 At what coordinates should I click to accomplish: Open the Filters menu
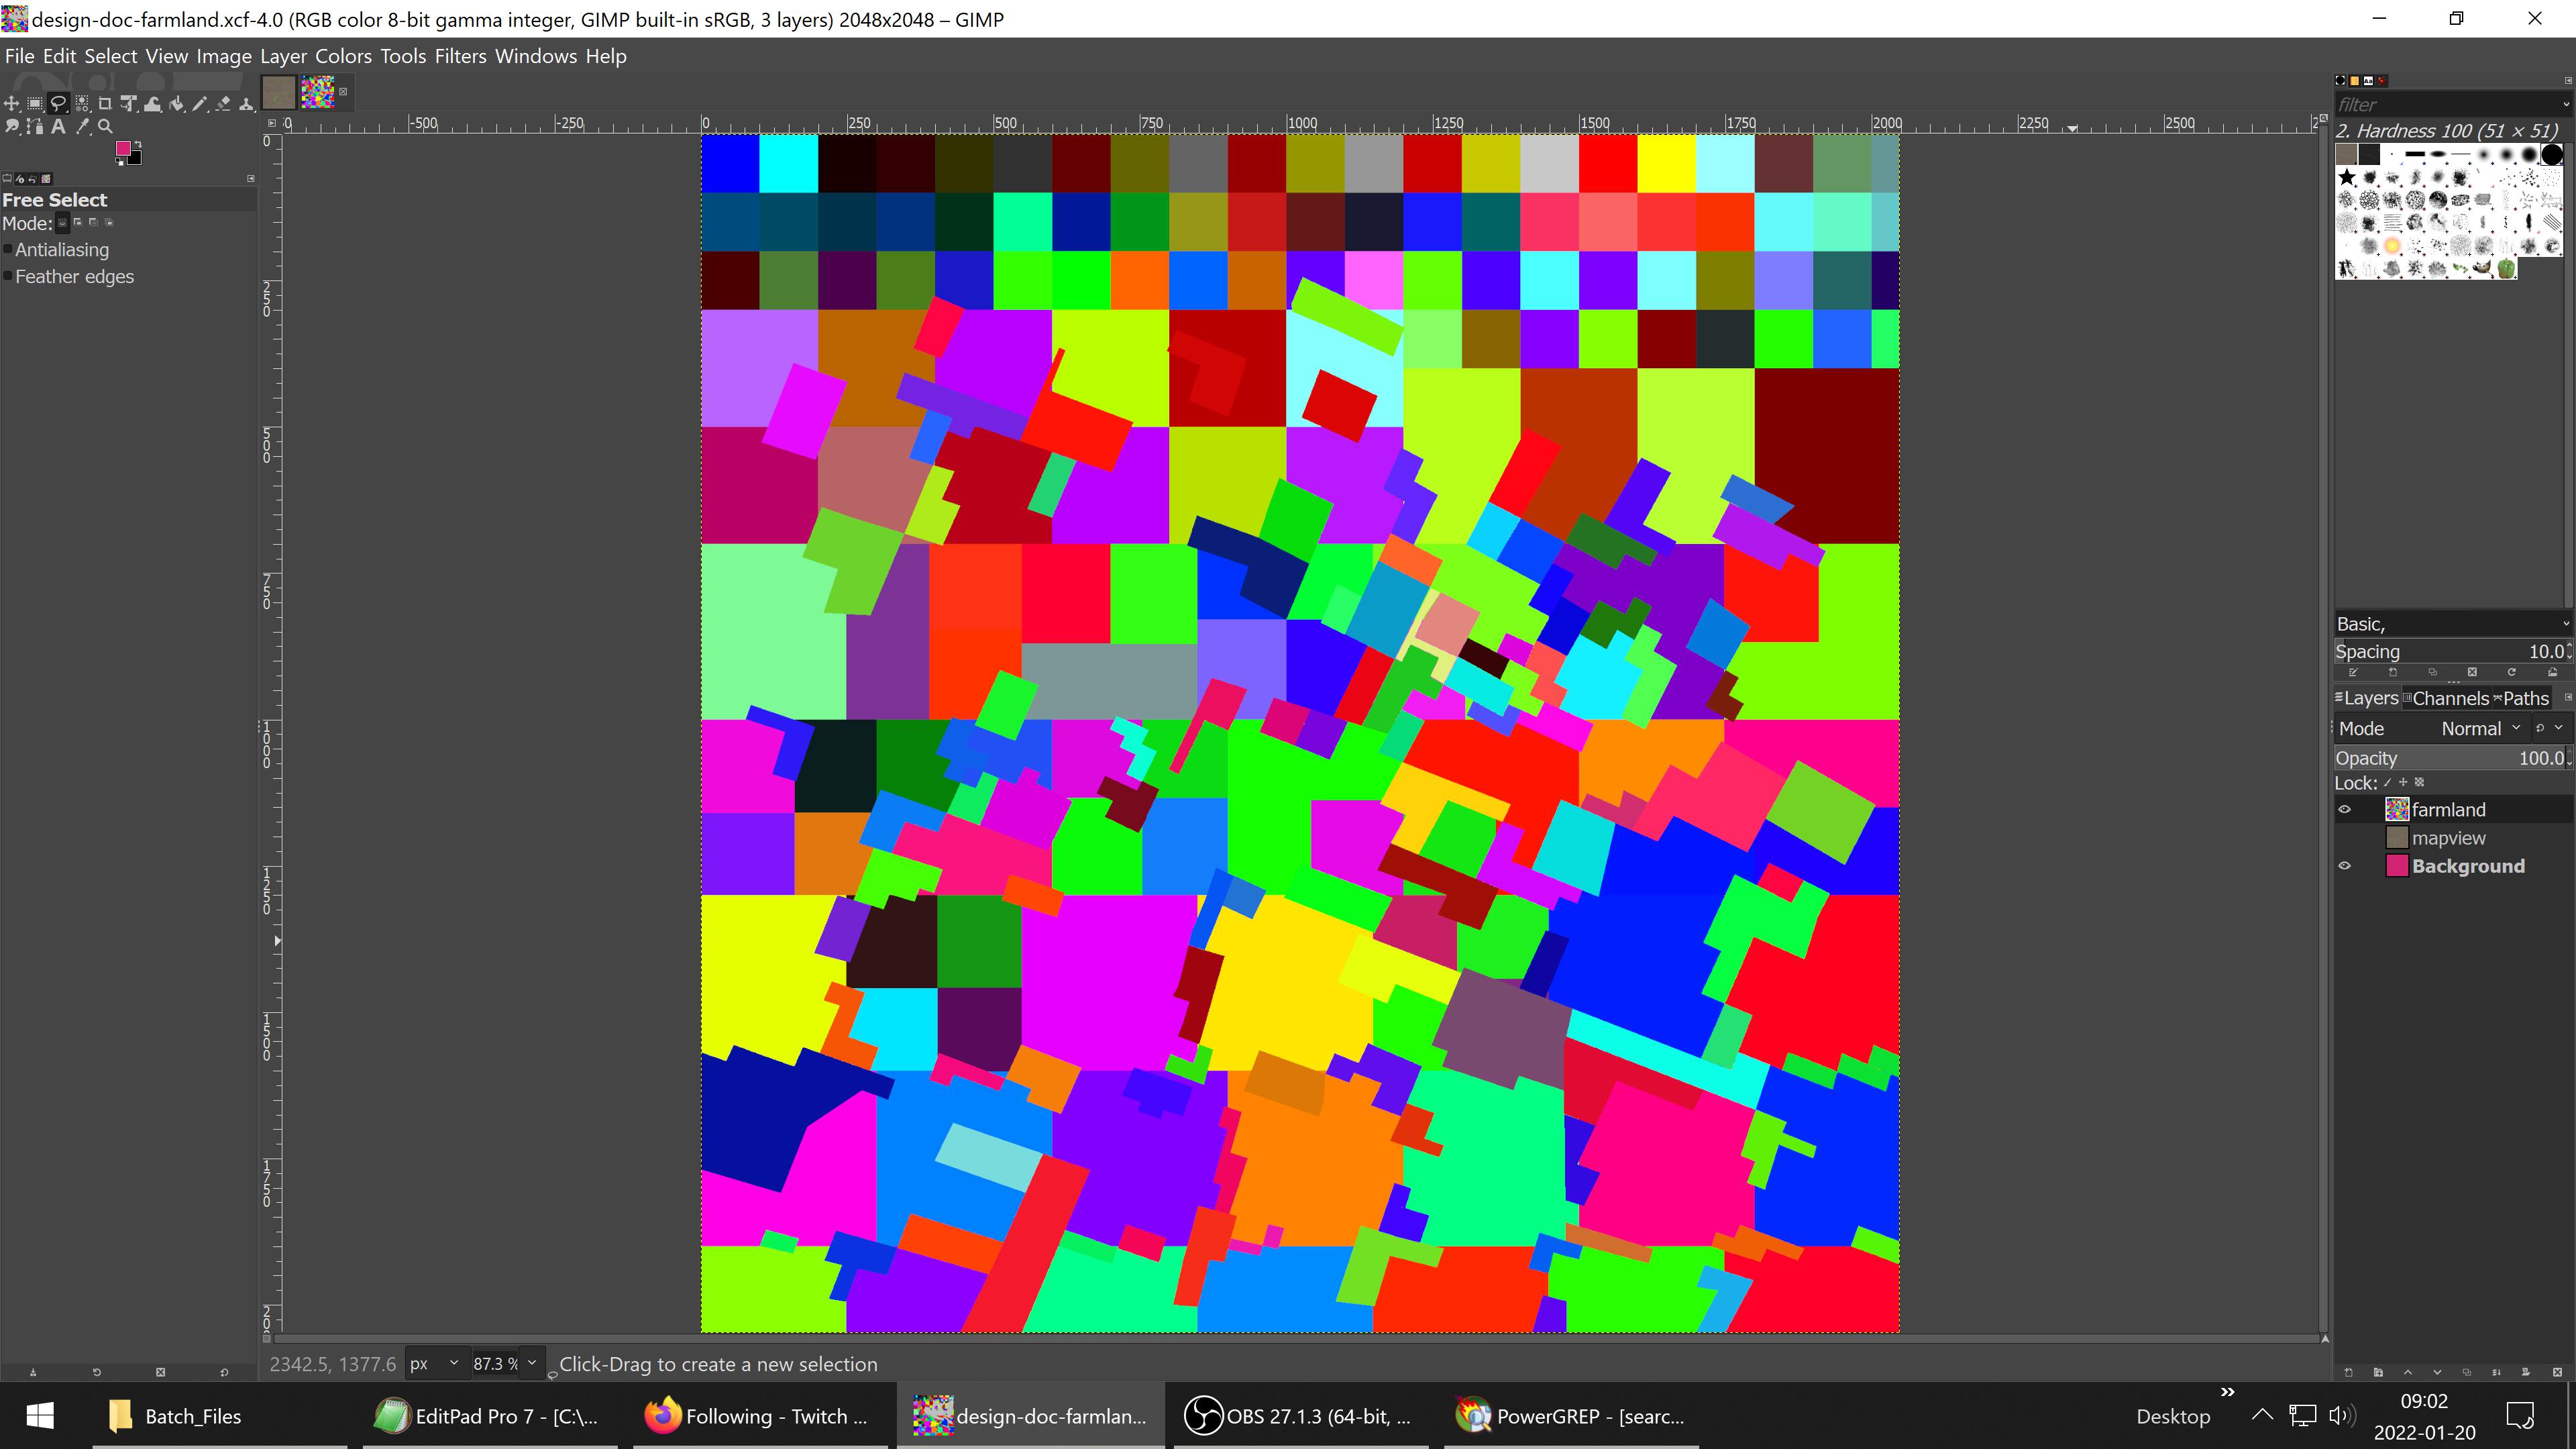tap(460, 57)
